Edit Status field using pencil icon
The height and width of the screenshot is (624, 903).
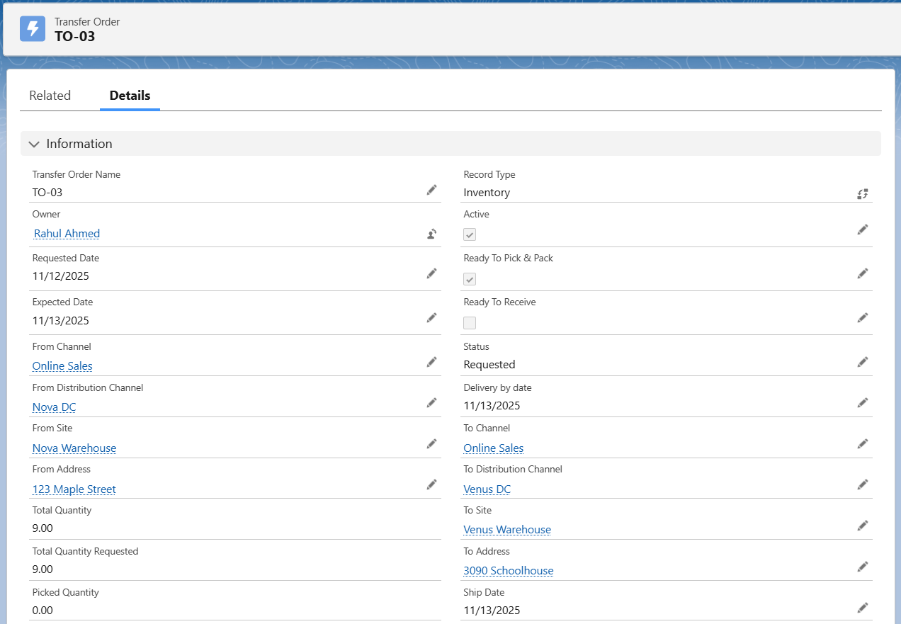tap(862, 362)
